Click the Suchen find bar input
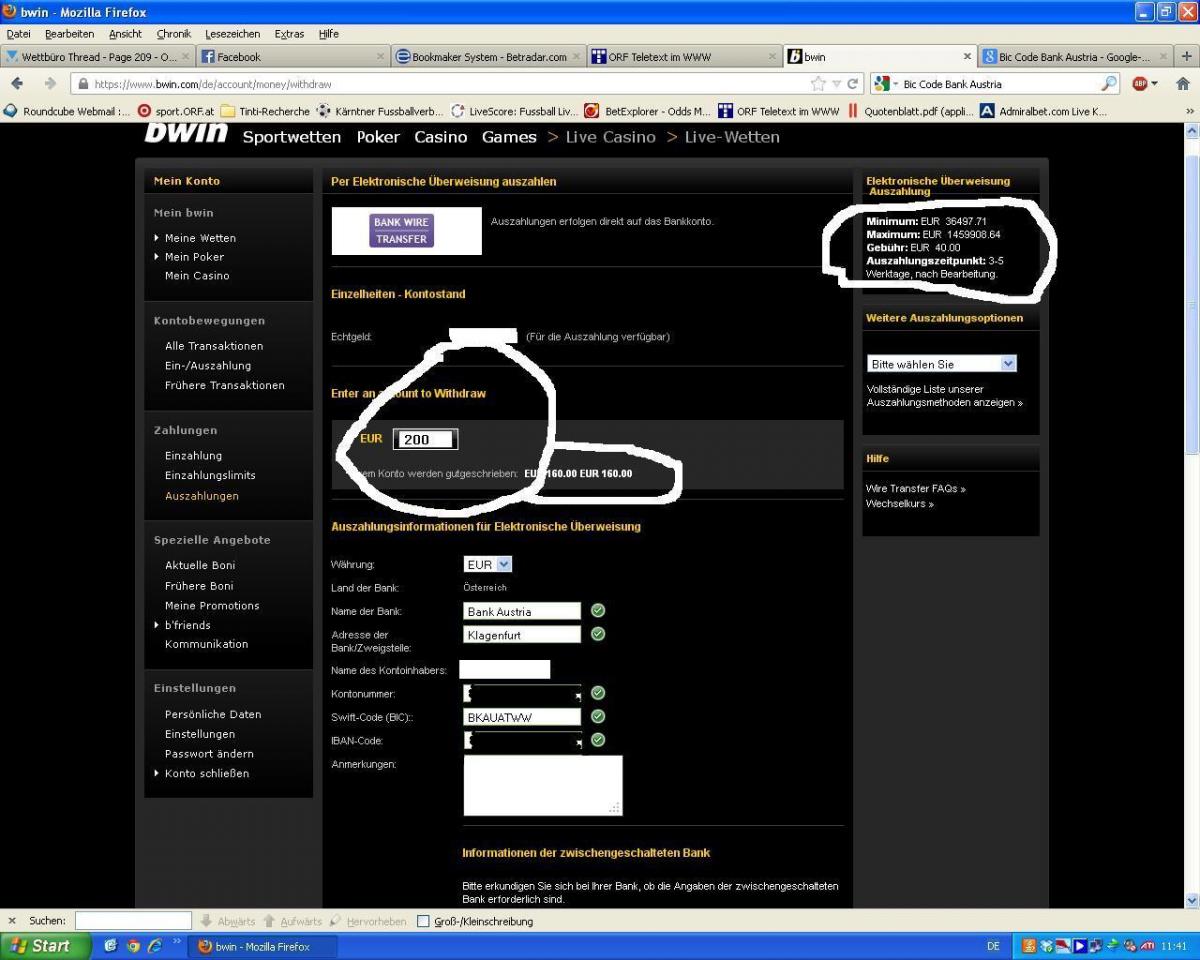The image size is (1200, 960). (133, 921)
